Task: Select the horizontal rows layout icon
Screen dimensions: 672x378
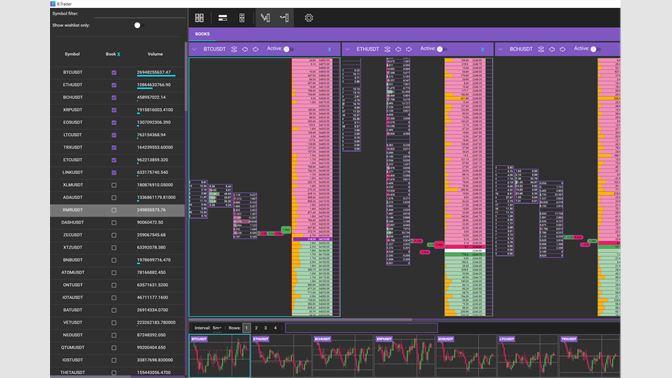Action: point(222,18)
